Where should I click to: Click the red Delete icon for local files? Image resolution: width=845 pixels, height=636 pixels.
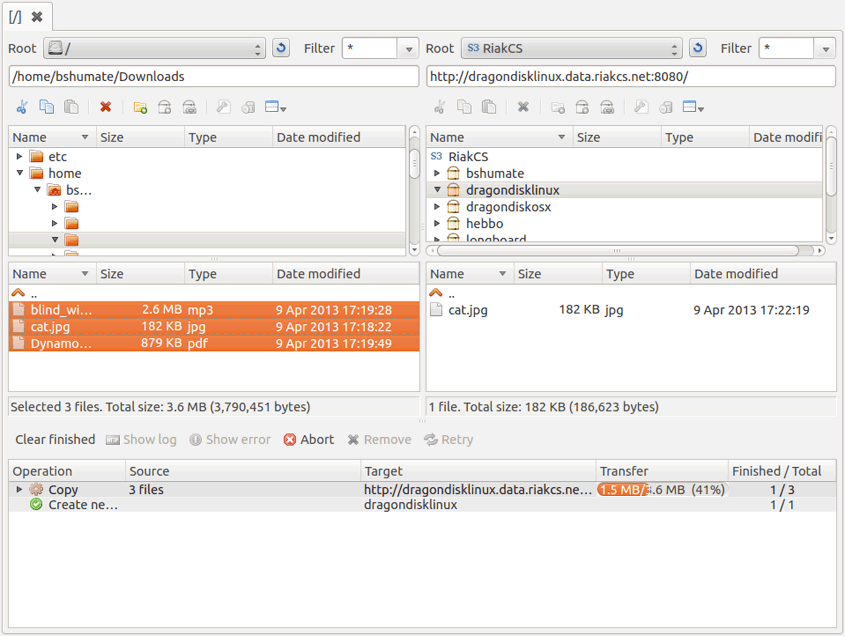(105, 107)
